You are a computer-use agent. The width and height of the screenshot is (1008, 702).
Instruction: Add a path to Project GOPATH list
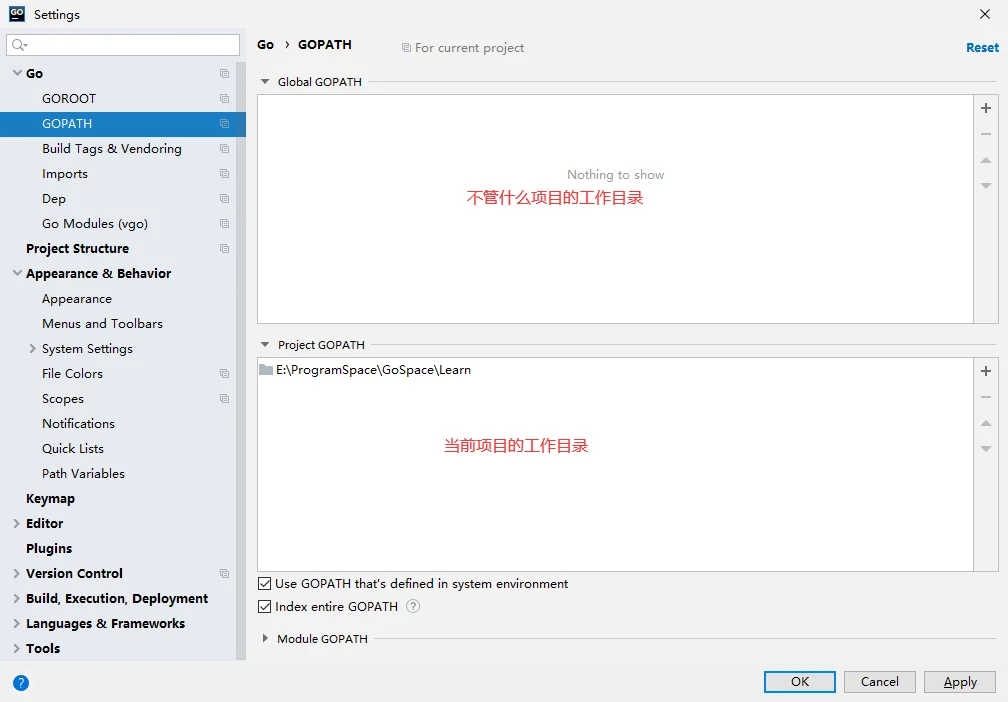[986, 371]
